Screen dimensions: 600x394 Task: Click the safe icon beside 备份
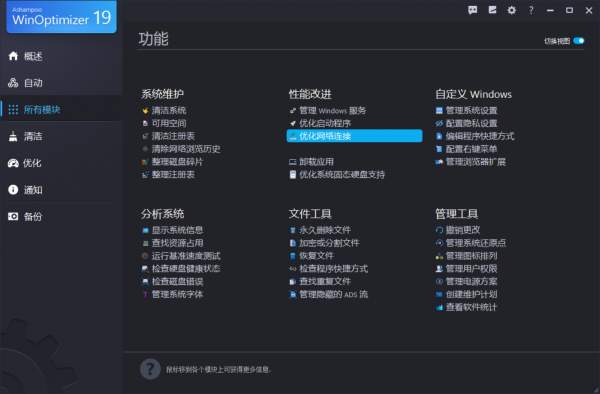coord(13,217)
